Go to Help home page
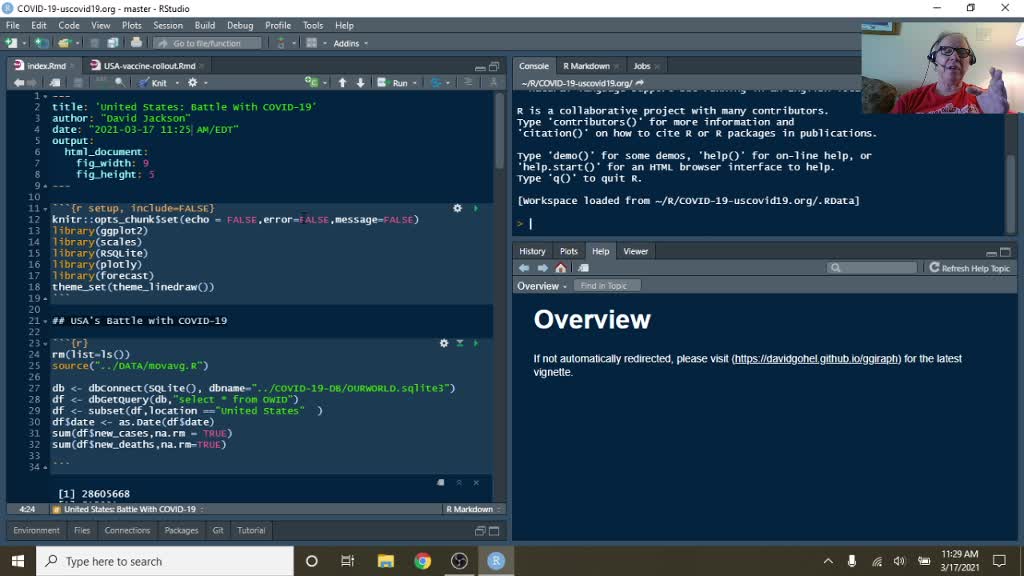This screenshot has height=576, width=1024. point(560,268)
